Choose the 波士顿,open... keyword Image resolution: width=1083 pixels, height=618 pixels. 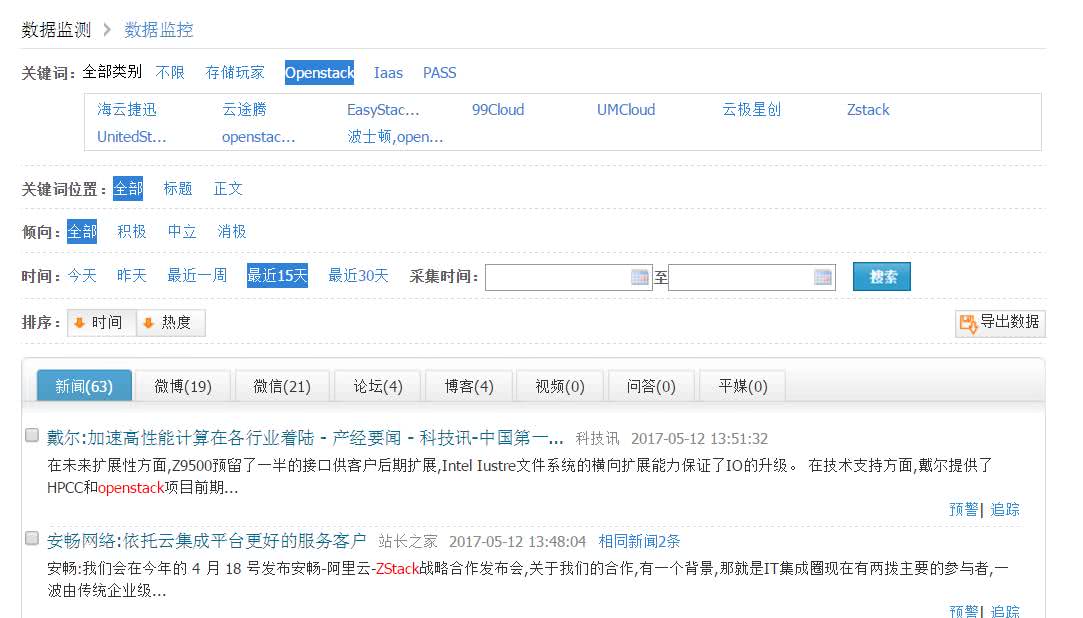pyautogui.click(x=395, y=137)
